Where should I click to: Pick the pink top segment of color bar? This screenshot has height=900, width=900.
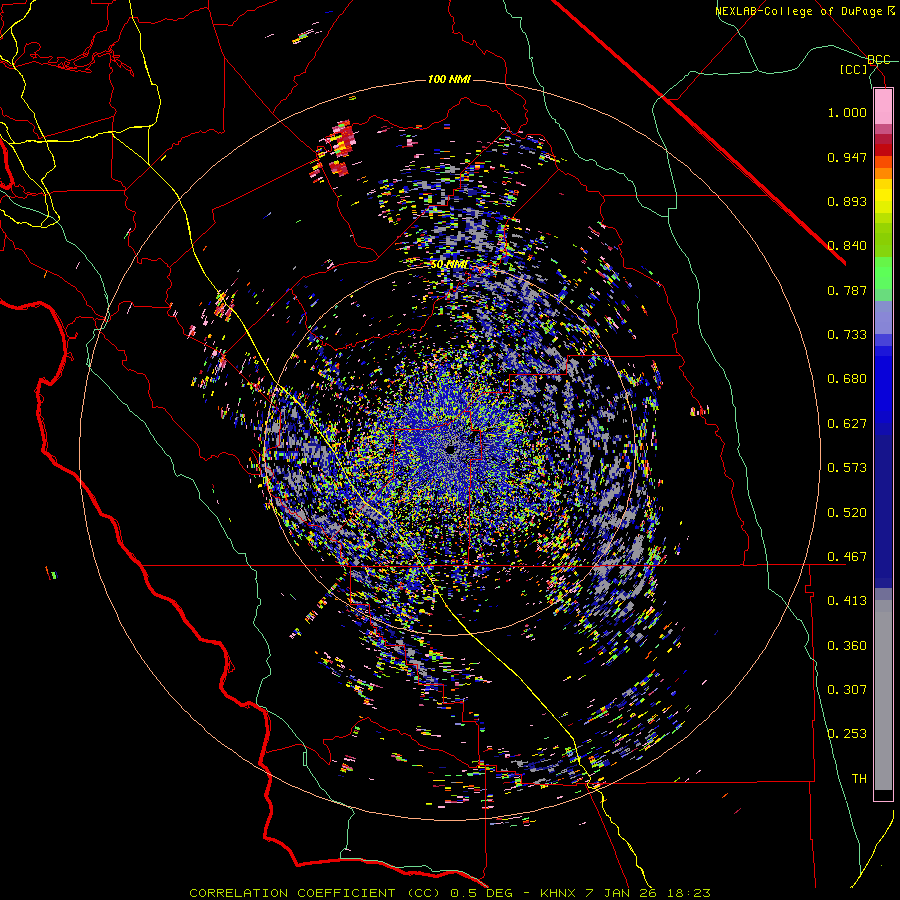[883, 107]
